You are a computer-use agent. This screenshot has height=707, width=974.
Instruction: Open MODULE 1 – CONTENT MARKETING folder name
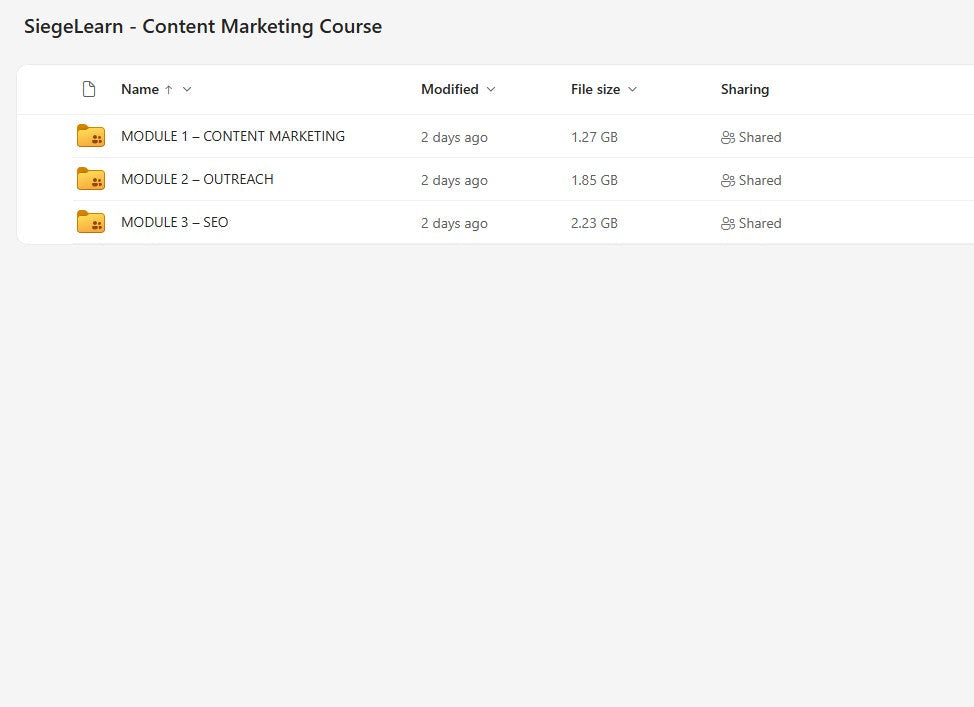click(233, 136)
